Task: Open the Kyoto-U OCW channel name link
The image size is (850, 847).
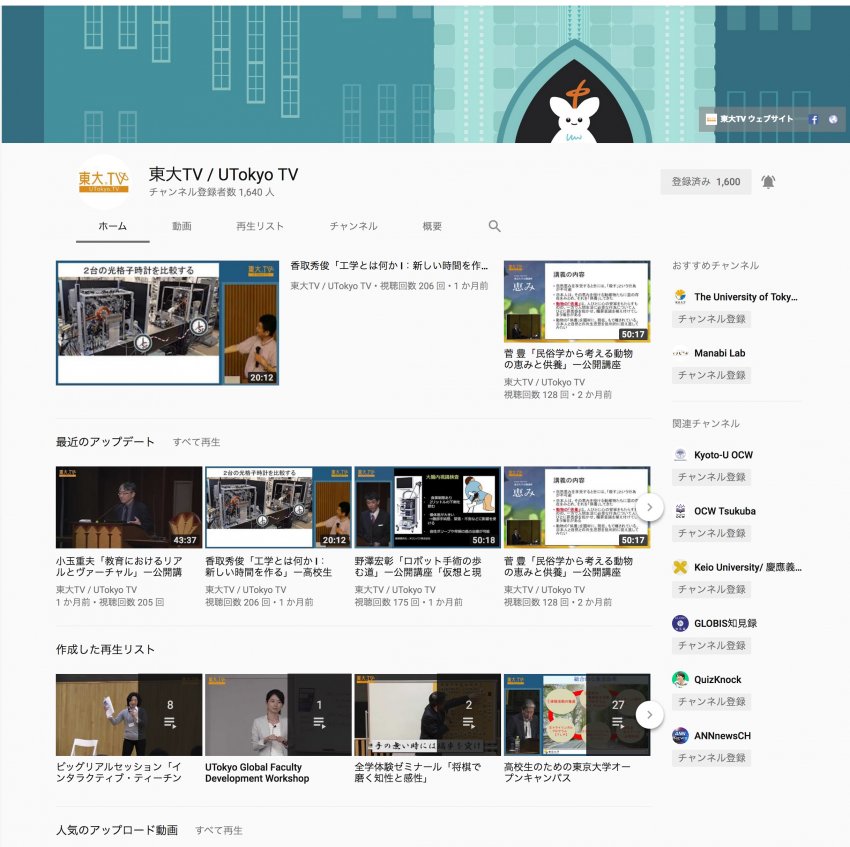Action: coord(723,455)
